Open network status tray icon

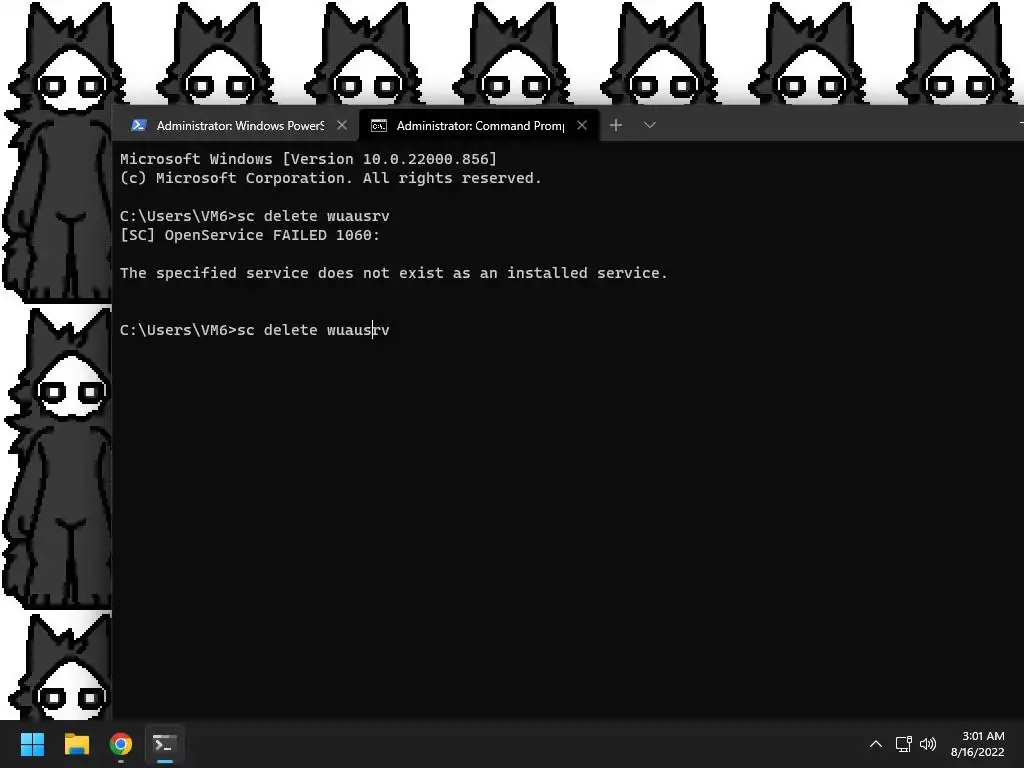903,744
